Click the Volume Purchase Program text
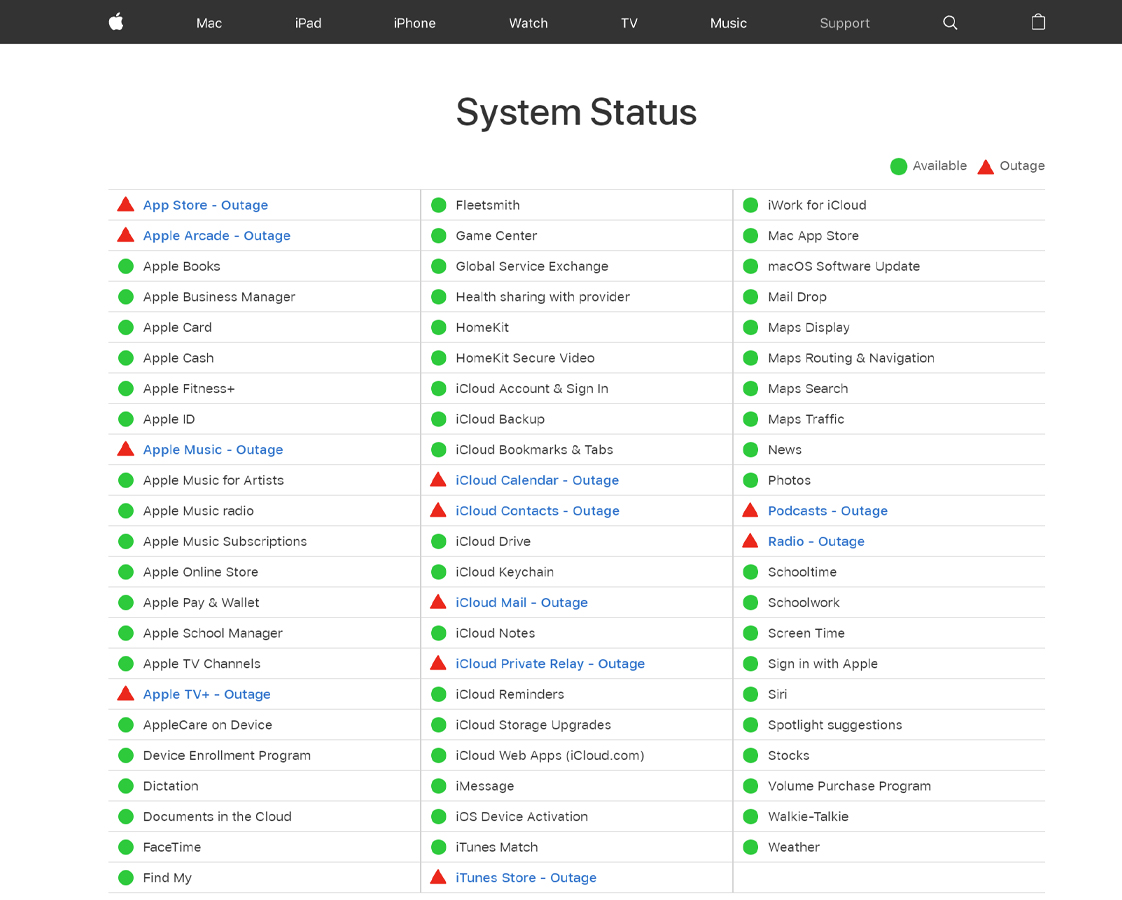 849,786
